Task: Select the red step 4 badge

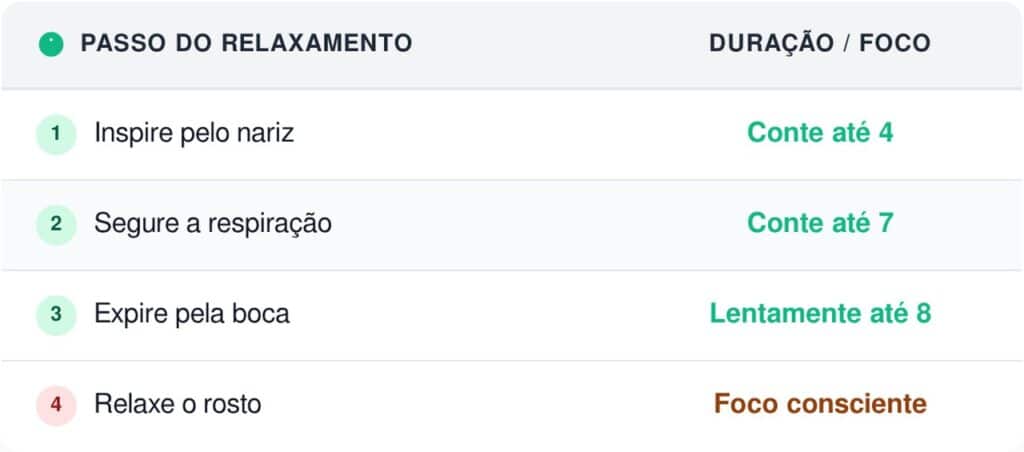Action: [x=56, y=405]
